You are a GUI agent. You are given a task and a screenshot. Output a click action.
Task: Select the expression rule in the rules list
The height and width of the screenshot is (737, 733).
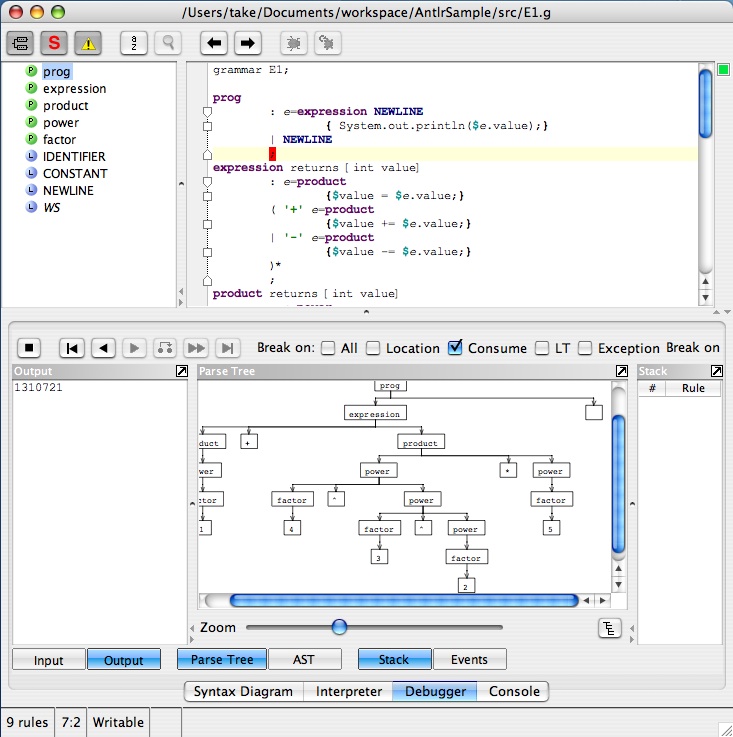point(74,88)
